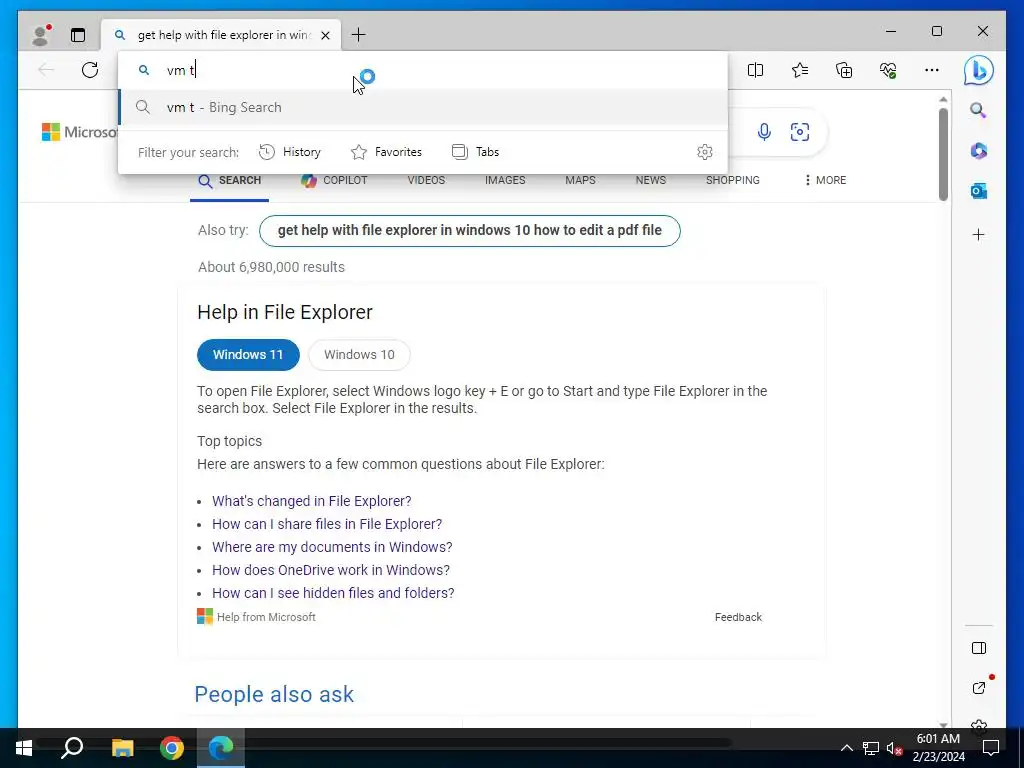Click the Microsoft logo in the page header
The image size is (1024, 768).
[80, 132]
